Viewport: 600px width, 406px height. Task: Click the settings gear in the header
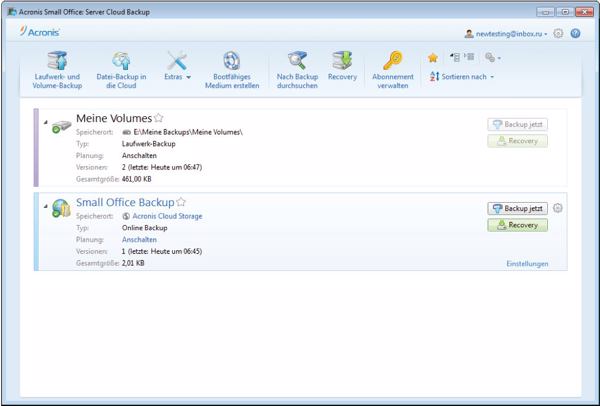click(558, 33)
